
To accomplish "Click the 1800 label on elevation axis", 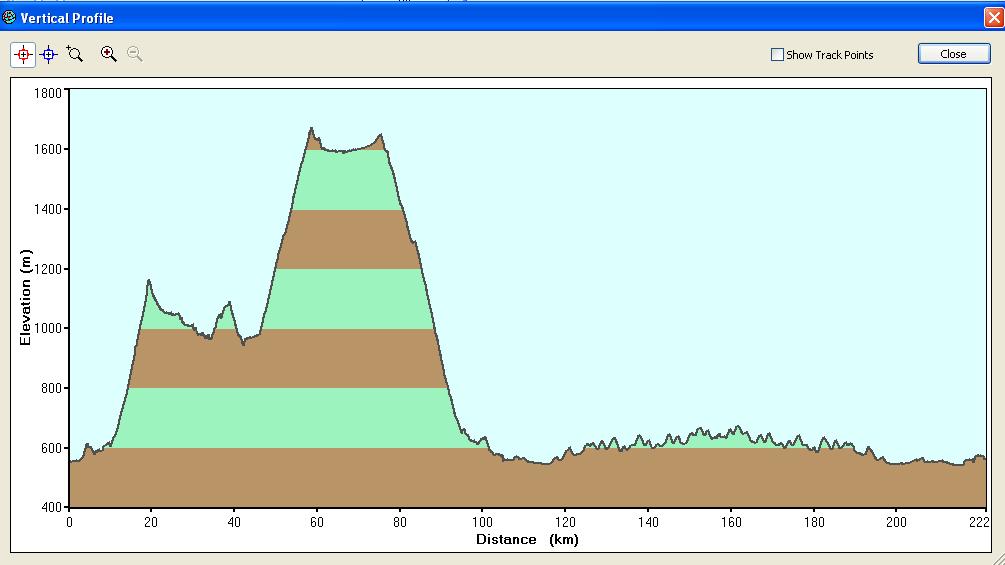I will (47, 93).
